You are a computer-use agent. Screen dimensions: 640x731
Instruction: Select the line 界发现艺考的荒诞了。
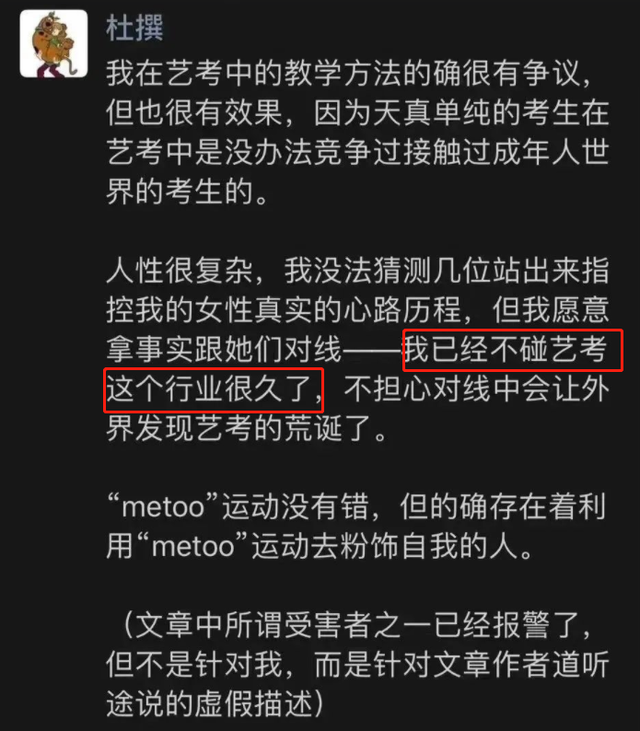click(x=248, y=428)
